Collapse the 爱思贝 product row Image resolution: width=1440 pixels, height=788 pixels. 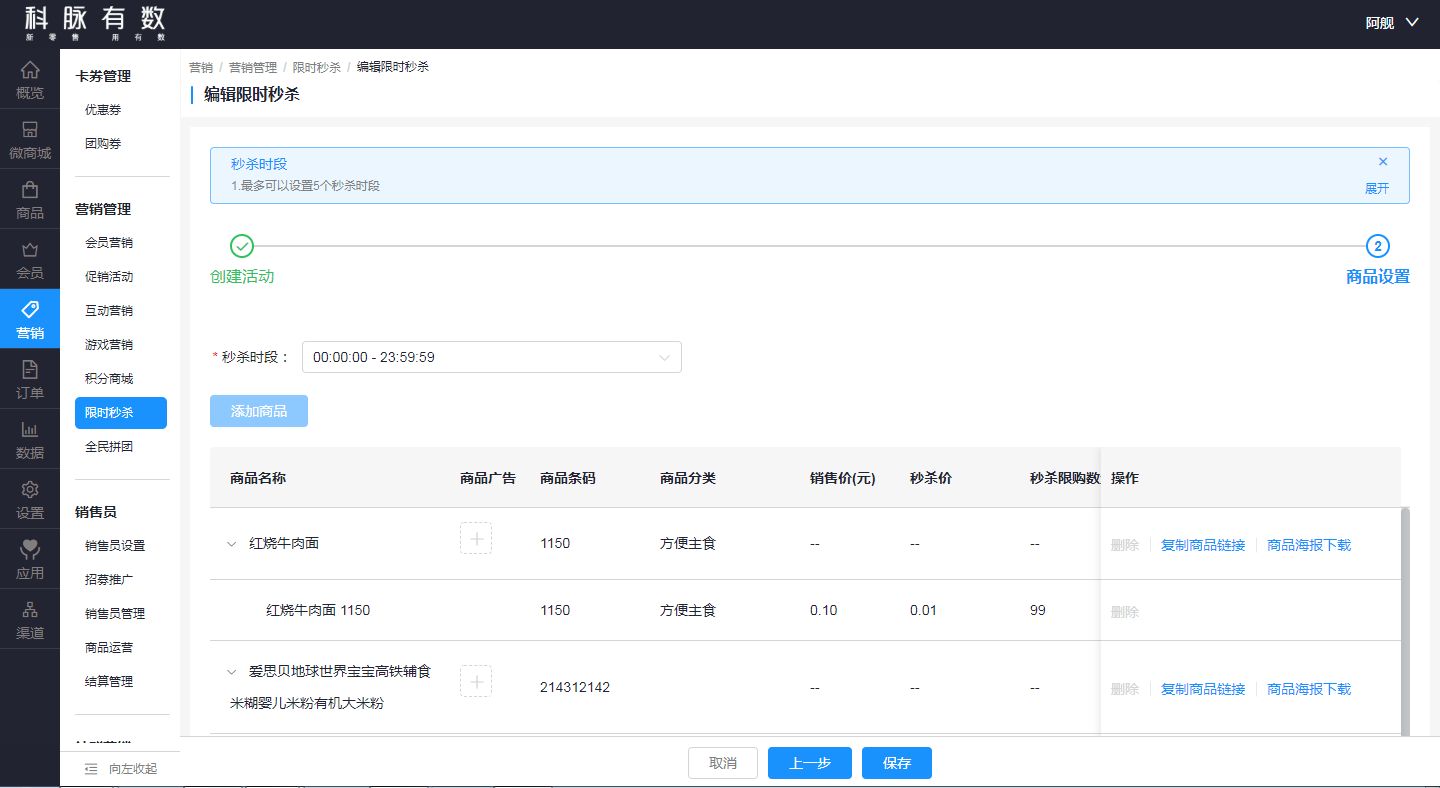pyautogui.click(x=232, y=672)
